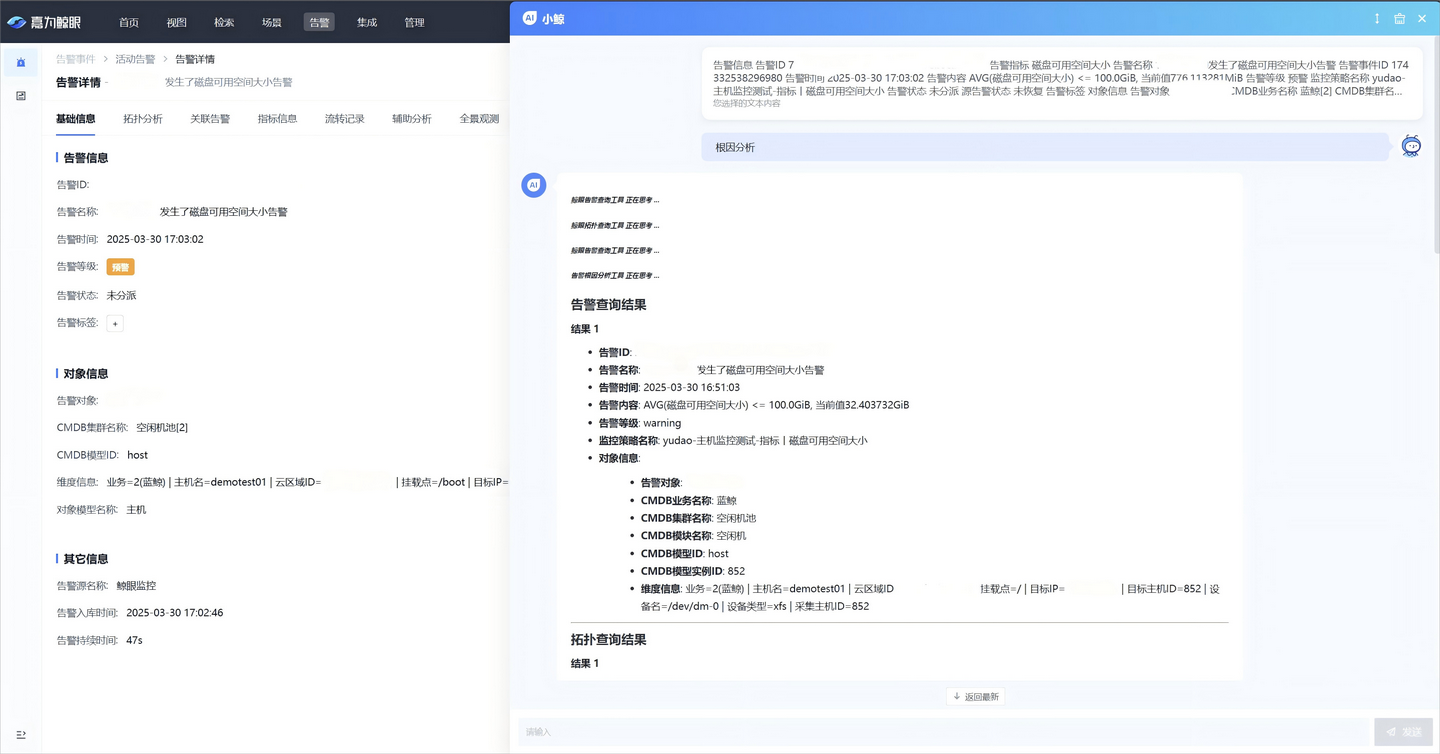This screenshot has height=754, width=1440.
Task: Click the 告警信息 section heading
Action: [x=85, y=158]
